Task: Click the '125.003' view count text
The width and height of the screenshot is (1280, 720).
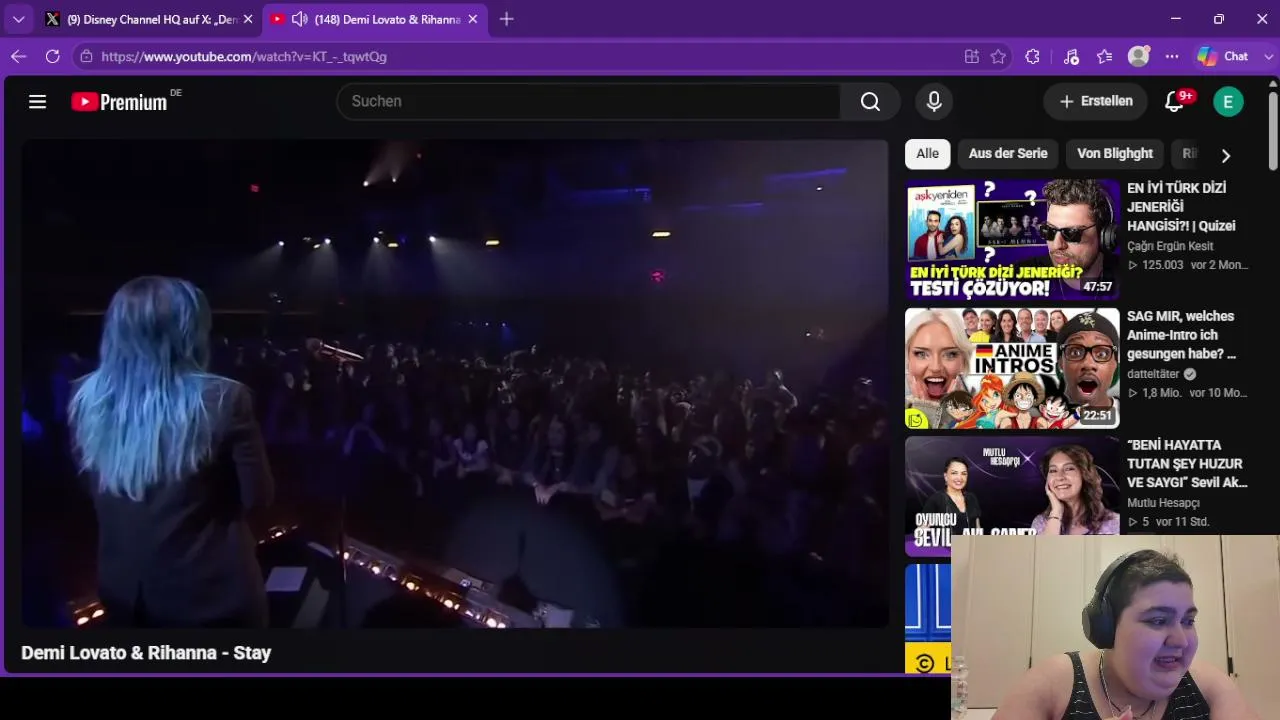Action: tap(1162, 265)
